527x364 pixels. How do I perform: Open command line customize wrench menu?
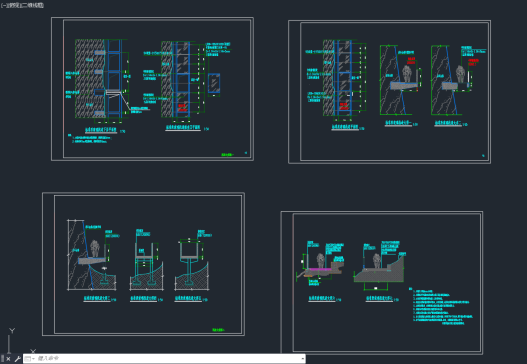click(x=17, y=359)
